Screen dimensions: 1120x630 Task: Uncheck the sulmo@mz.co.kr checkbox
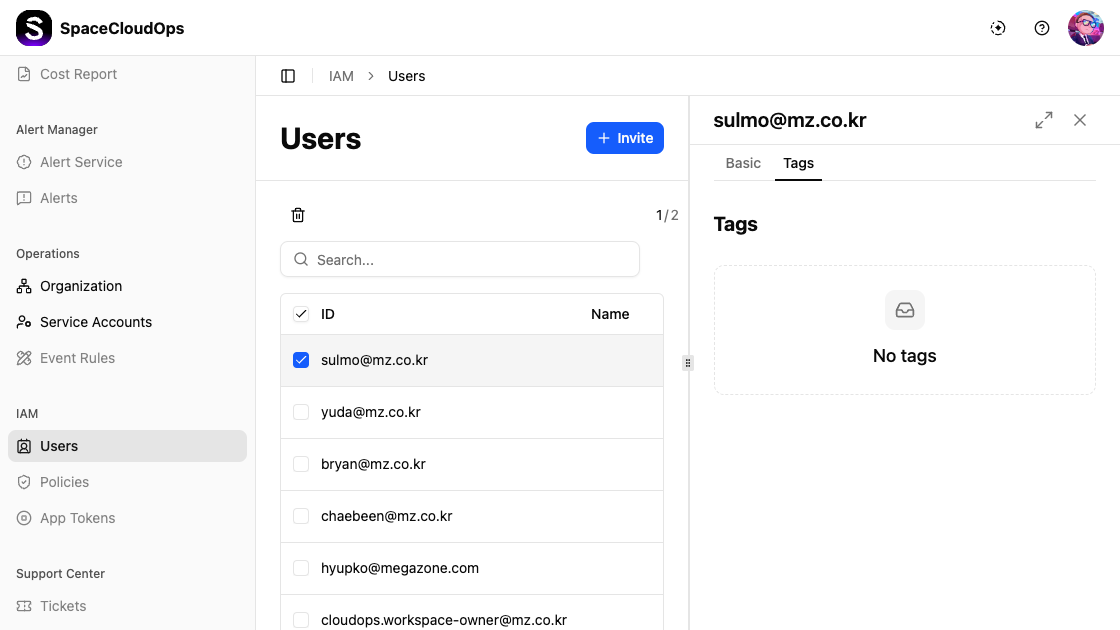point(301,360)
